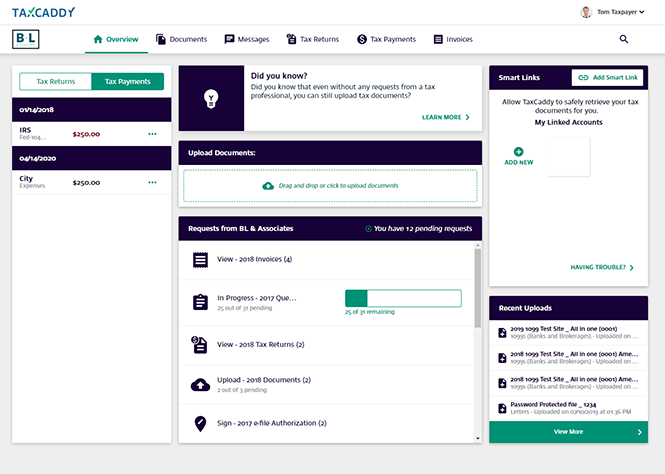Click the green plus Add New icon
The width and height of the screenshot is (665, 474).
[x=518, y=151]
